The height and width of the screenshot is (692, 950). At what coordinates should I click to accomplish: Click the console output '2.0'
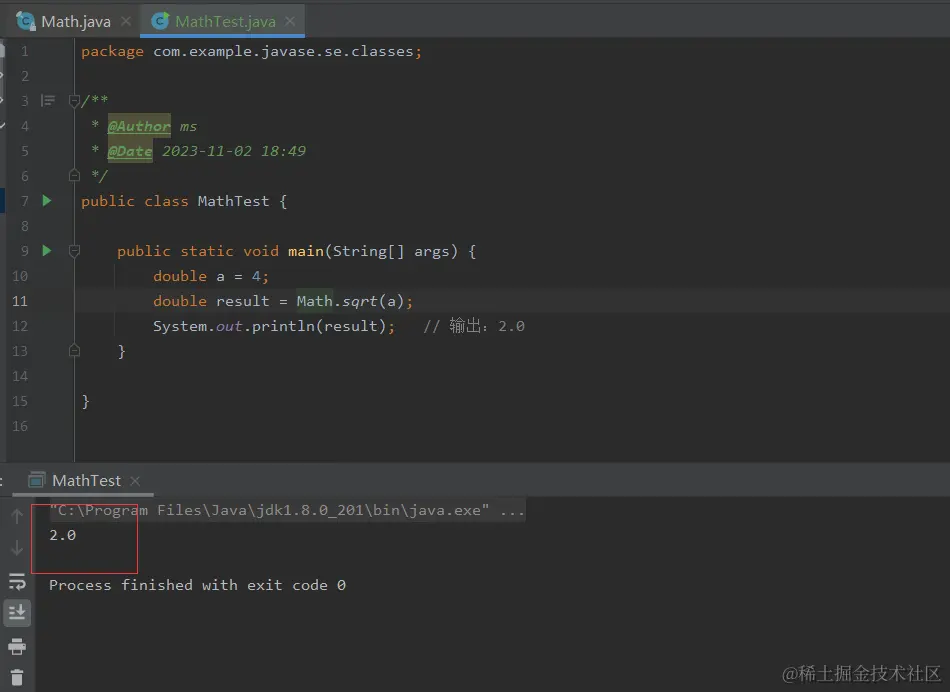tap(62, 535)
